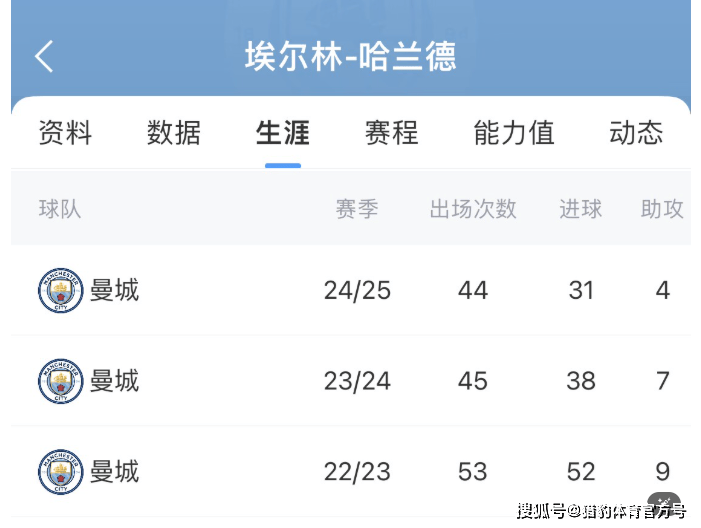Open the 资料 tab

click(x=65, y=133)
